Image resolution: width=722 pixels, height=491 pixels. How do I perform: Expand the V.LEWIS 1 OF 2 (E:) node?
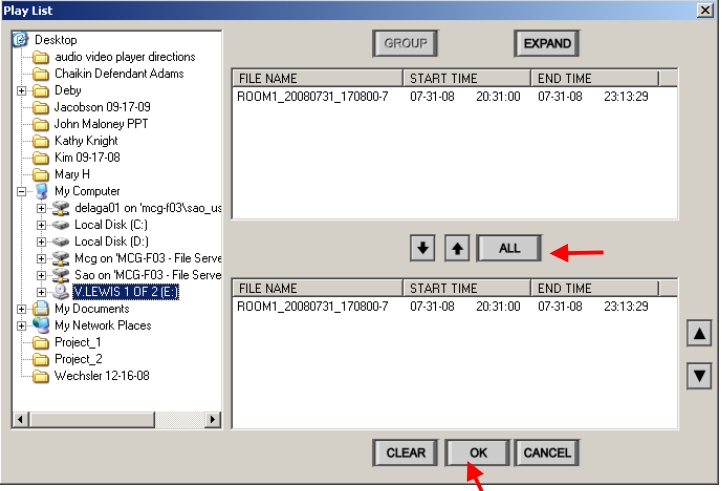click(41, 292)
